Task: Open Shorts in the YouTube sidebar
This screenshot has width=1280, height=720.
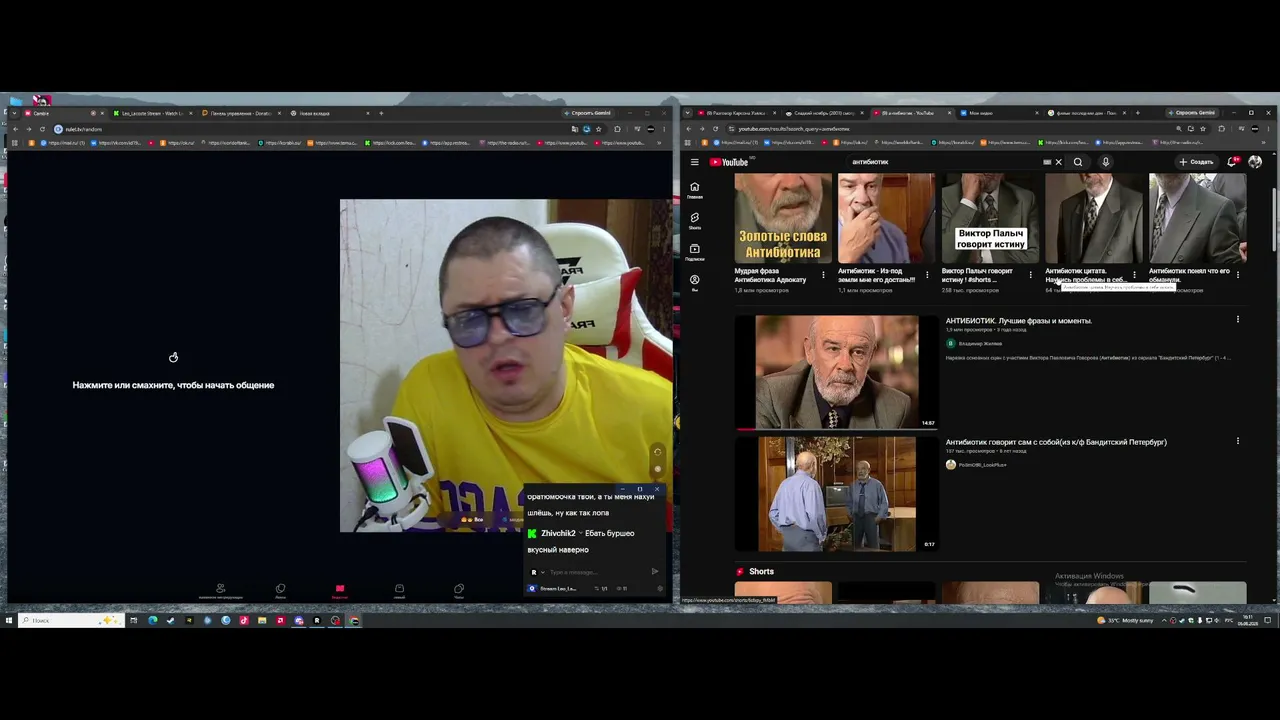Action: coord(695,221)
